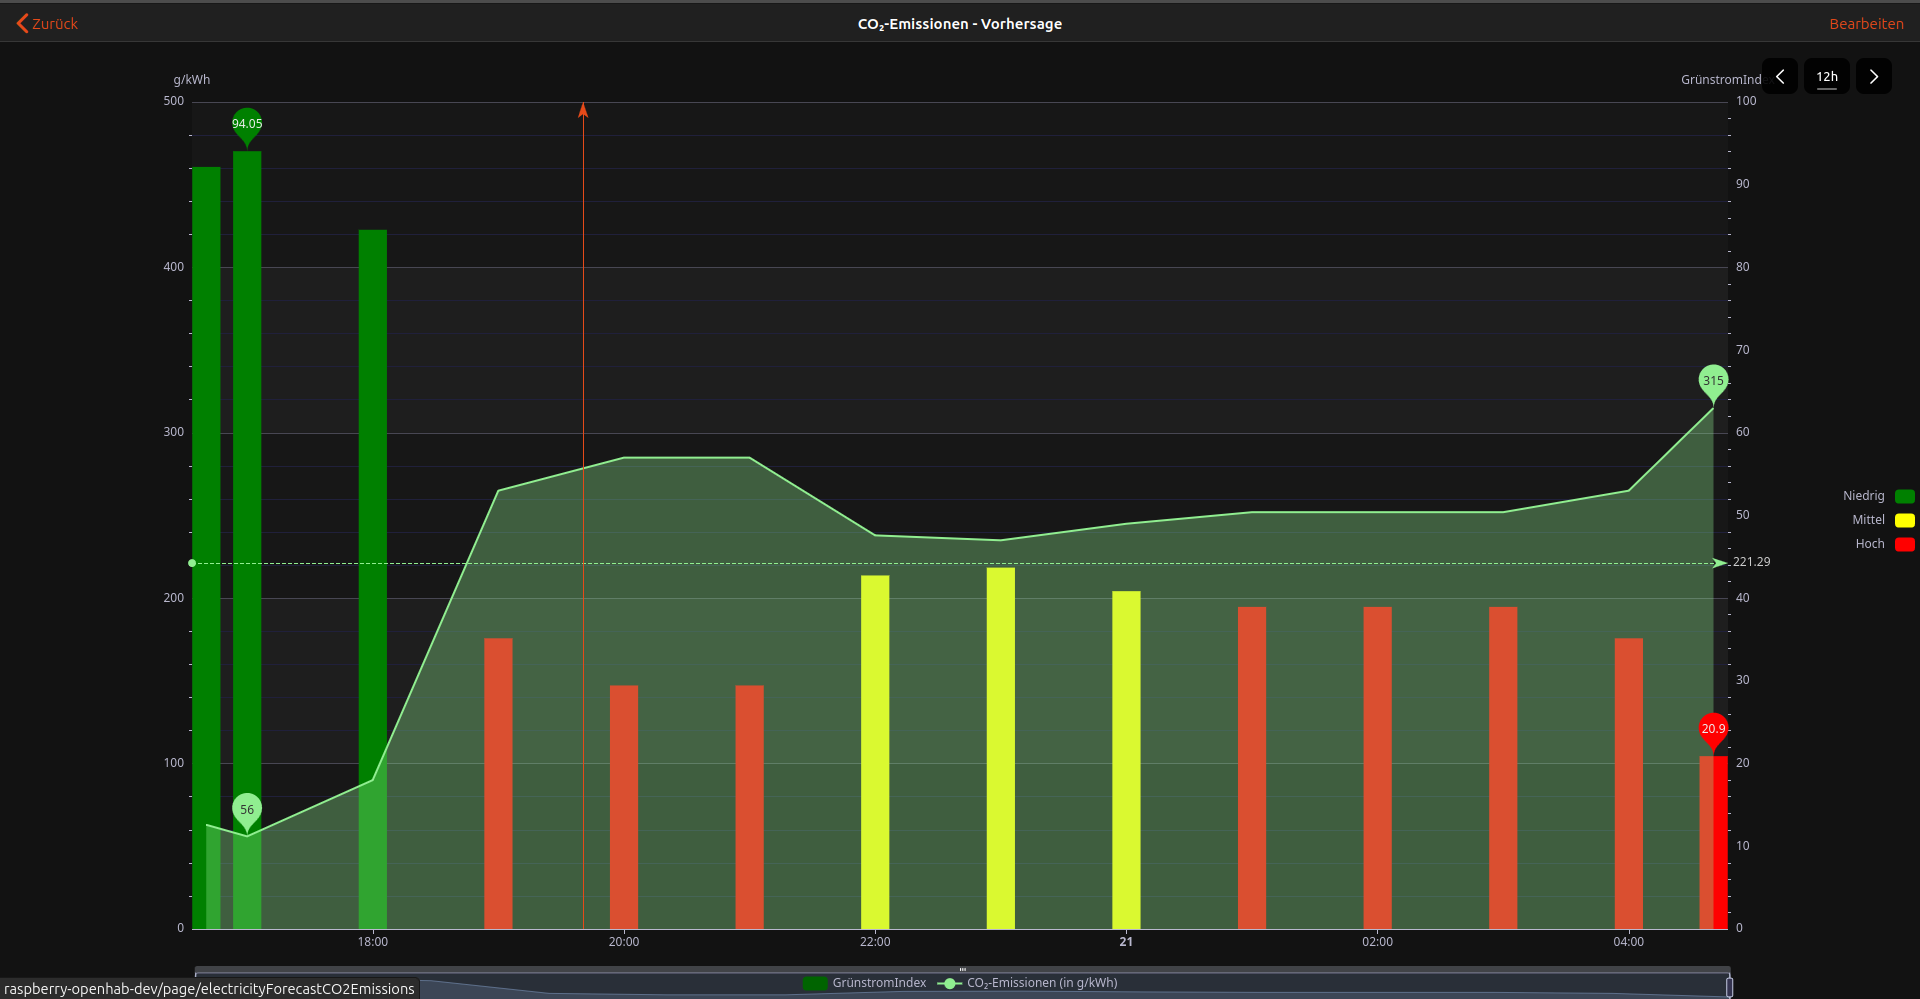Viewport: 1920px width, 999px height.
Task: Click Bearbeiten to edit the page
Action: (1866, 24)
